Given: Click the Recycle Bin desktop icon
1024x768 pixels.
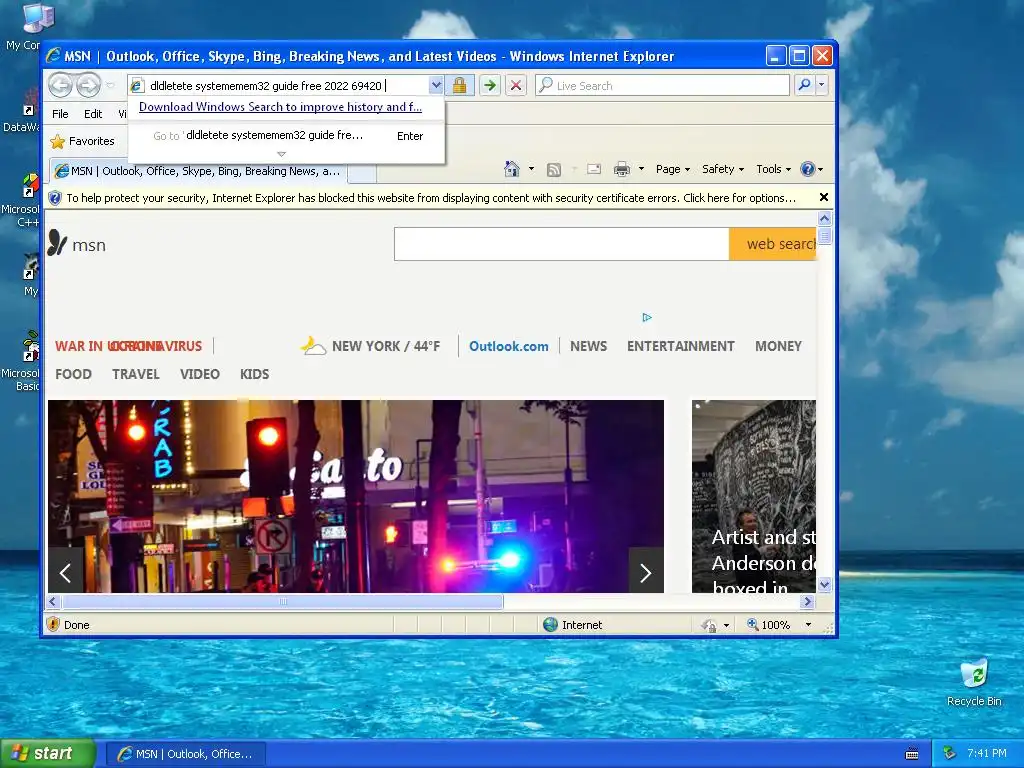Looking at the screenshot, I should click(x=974, y=682).
